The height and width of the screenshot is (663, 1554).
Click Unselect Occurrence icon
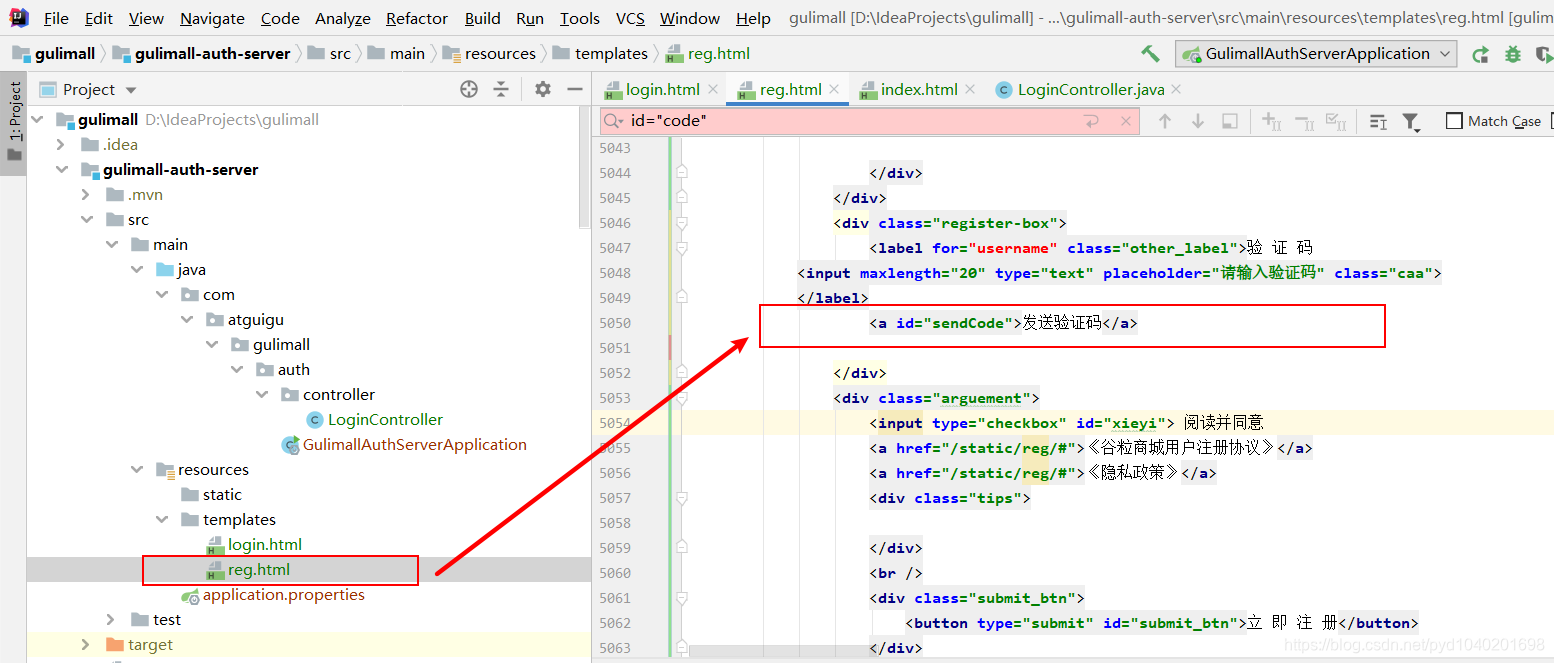click(1304, 121)
